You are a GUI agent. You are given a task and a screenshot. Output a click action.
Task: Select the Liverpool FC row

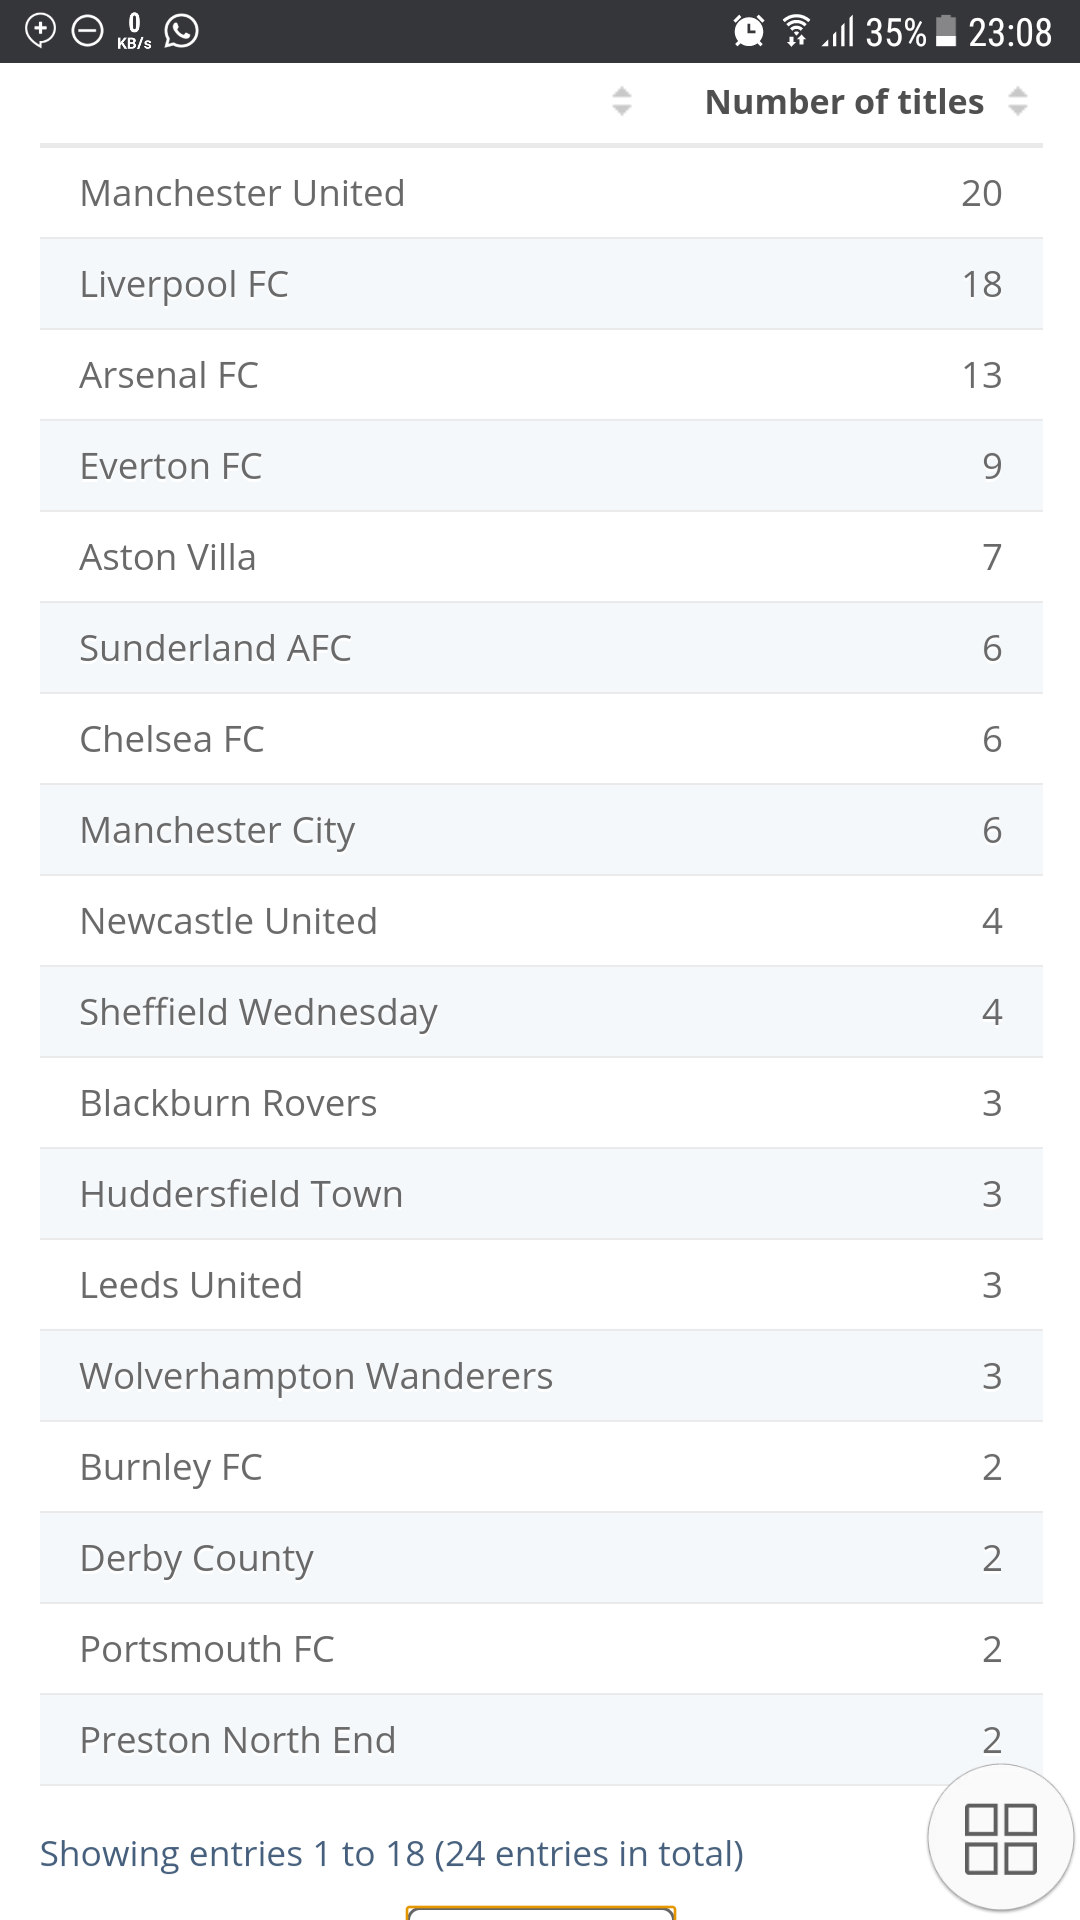click(x=541, y=284)
